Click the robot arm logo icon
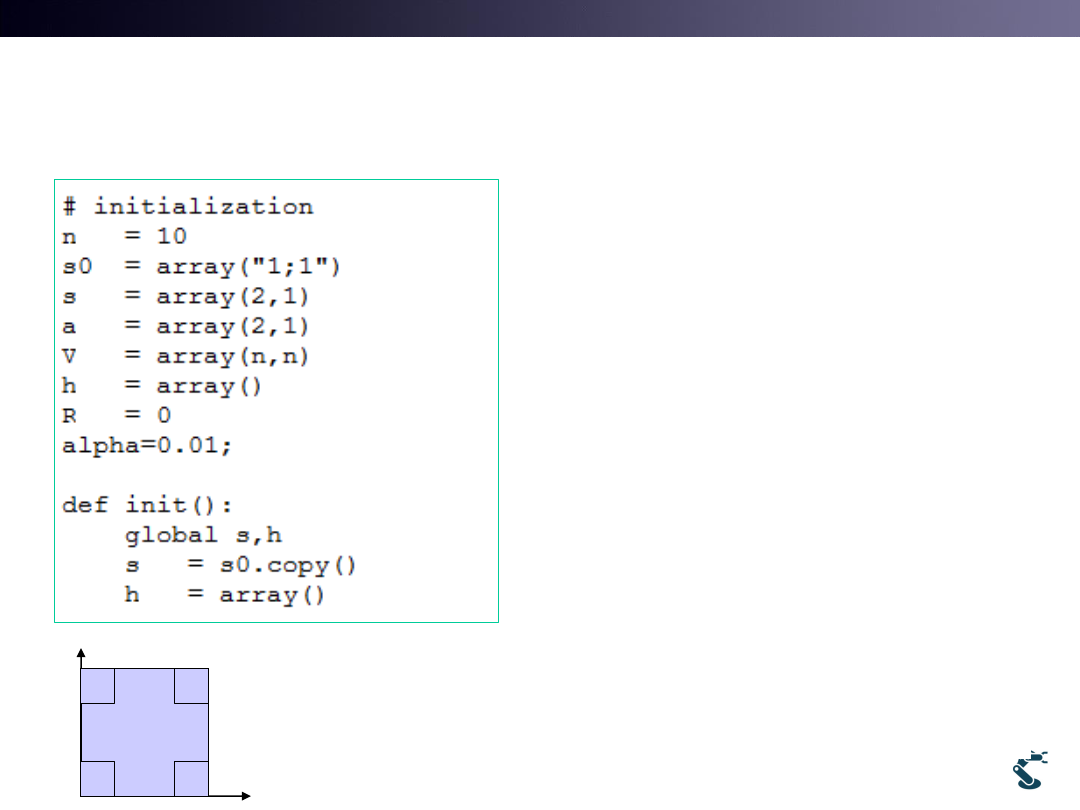 [x=1030, y=768]
